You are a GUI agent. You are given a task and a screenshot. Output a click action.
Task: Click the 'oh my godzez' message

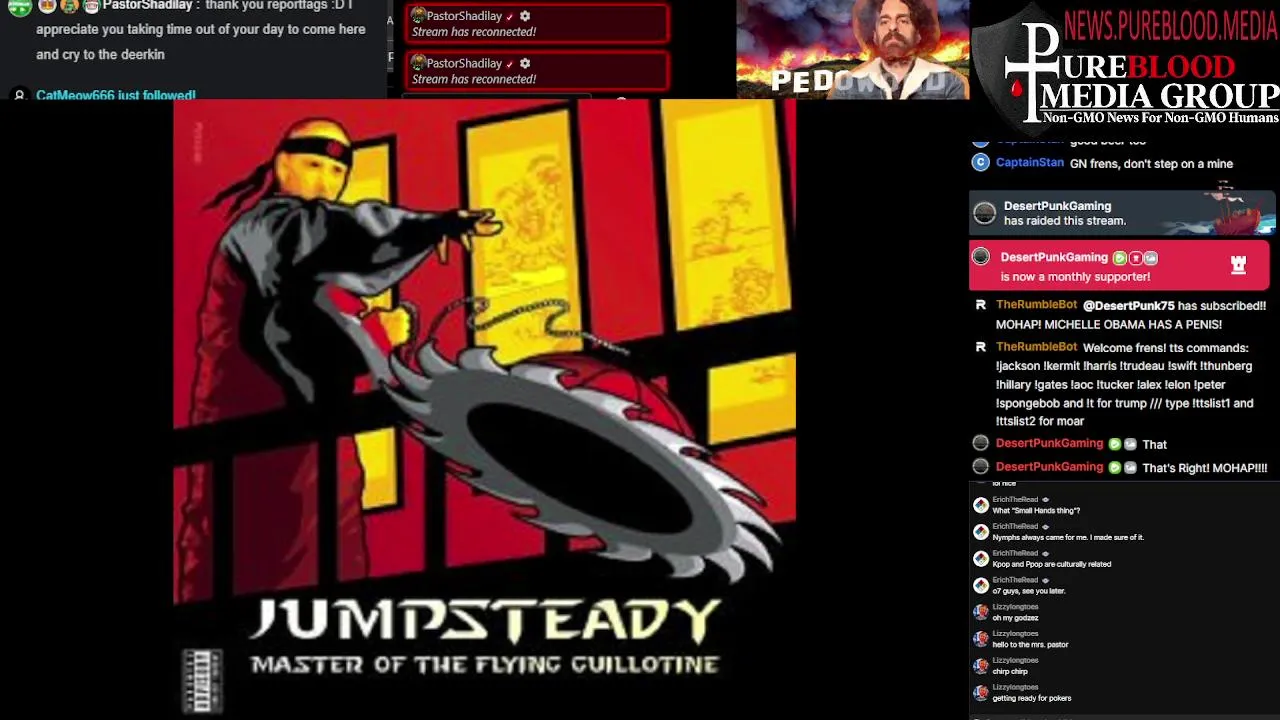click(1015, 618)
